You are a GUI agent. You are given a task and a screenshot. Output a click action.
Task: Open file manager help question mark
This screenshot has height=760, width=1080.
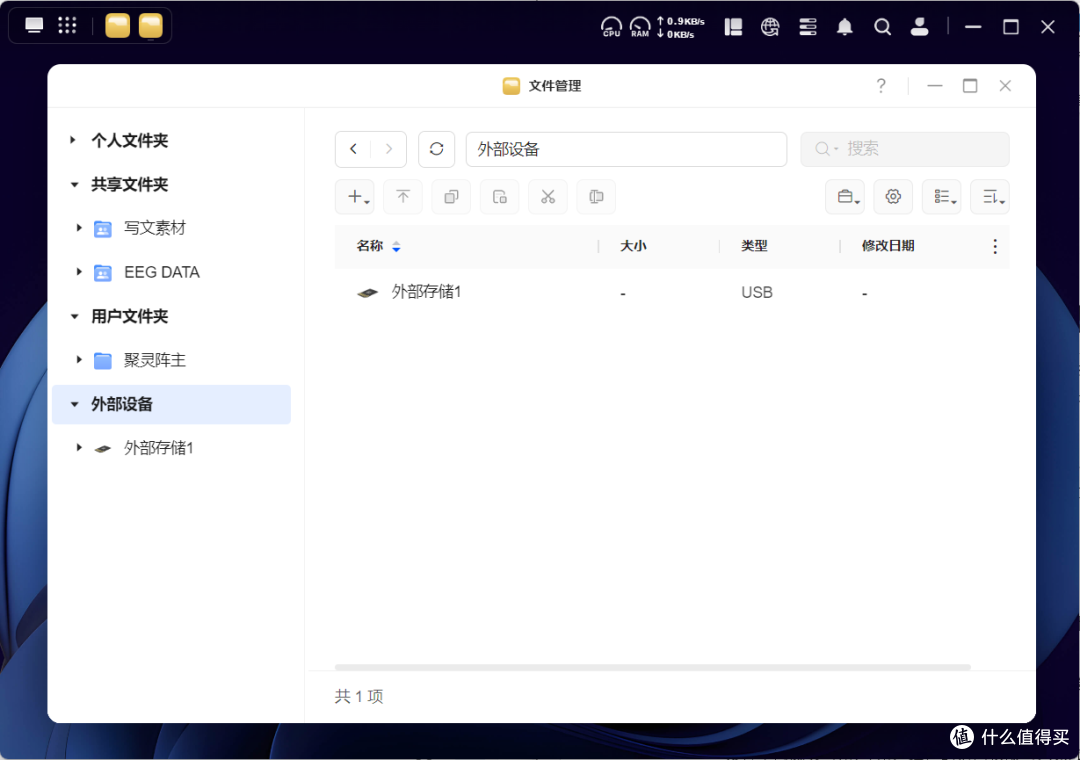pyautogui.click(x=881, y=85)
